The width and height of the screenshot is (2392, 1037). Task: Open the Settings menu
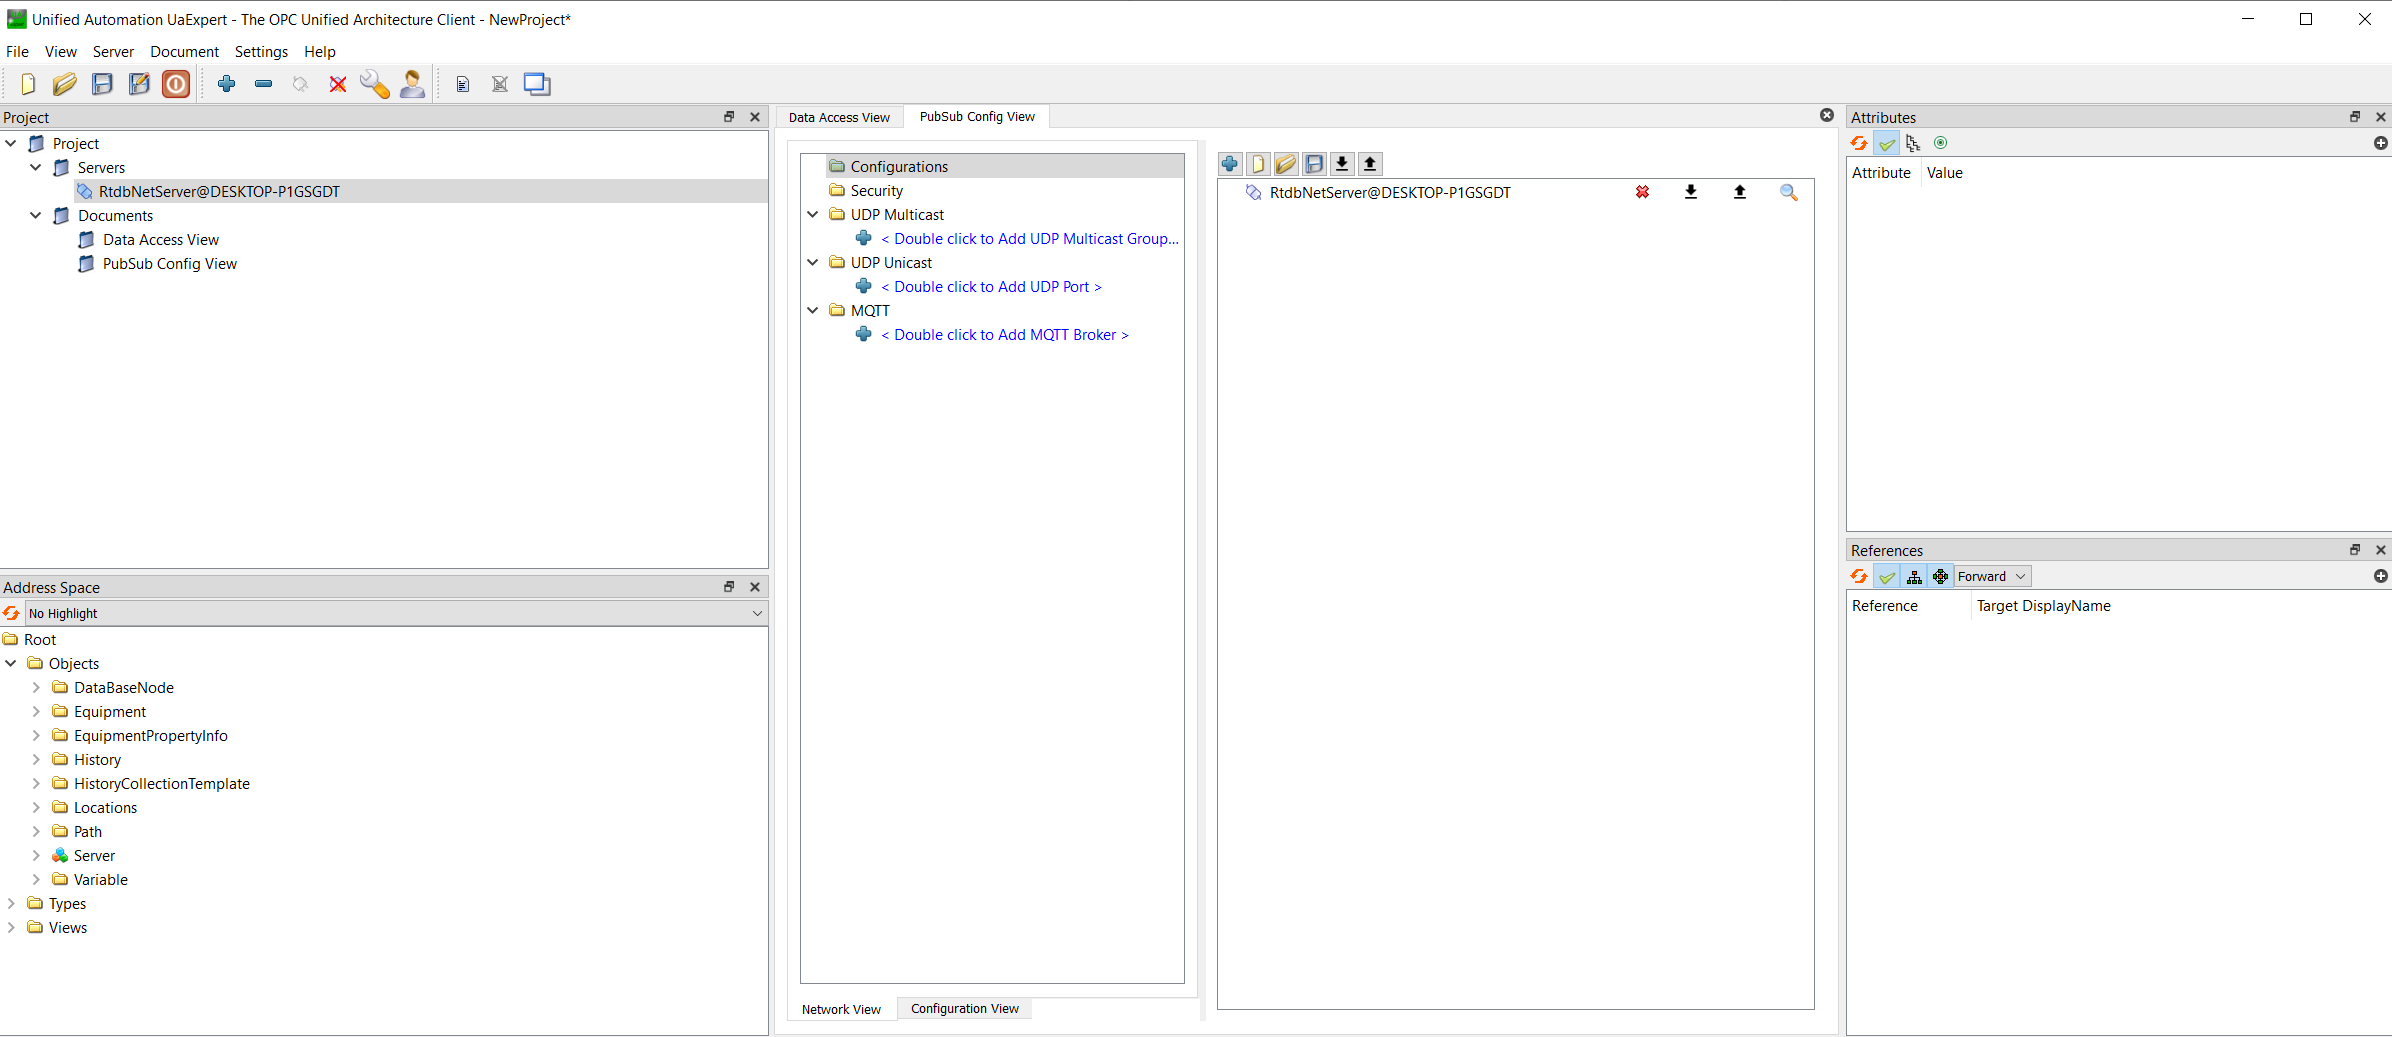(x=261, y=51)
